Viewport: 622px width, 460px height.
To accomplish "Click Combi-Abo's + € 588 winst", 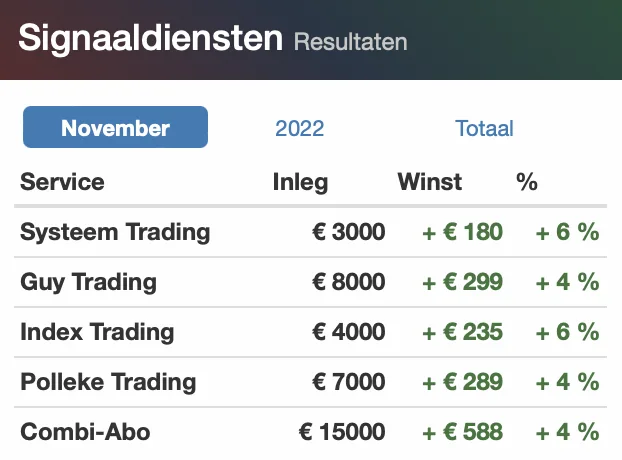I will (x=463, y=432).
